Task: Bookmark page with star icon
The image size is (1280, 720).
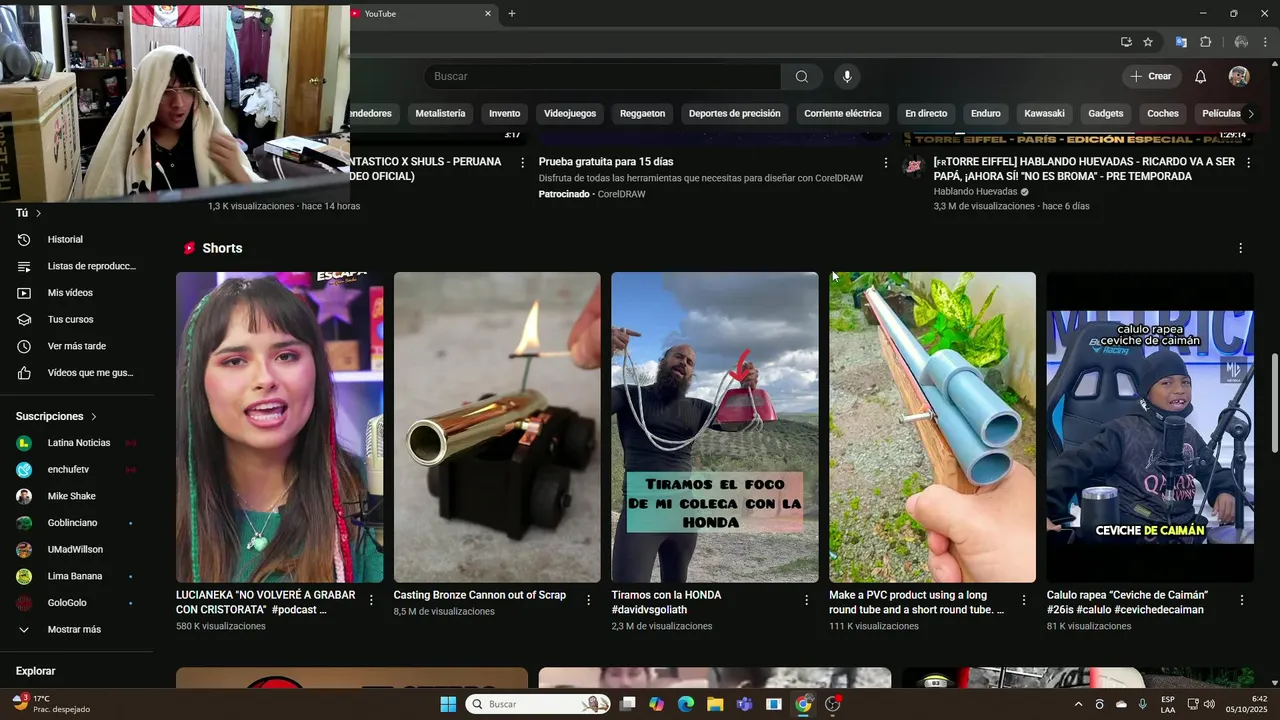Action: click(x=1148, y=42)
